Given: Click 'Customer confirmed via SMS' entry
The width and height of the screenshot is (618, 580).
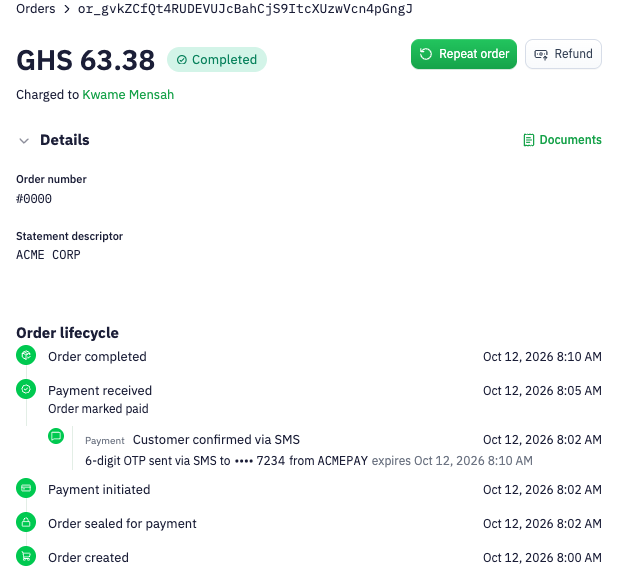Looking at the screenshot, I should [x=216, y=440].
